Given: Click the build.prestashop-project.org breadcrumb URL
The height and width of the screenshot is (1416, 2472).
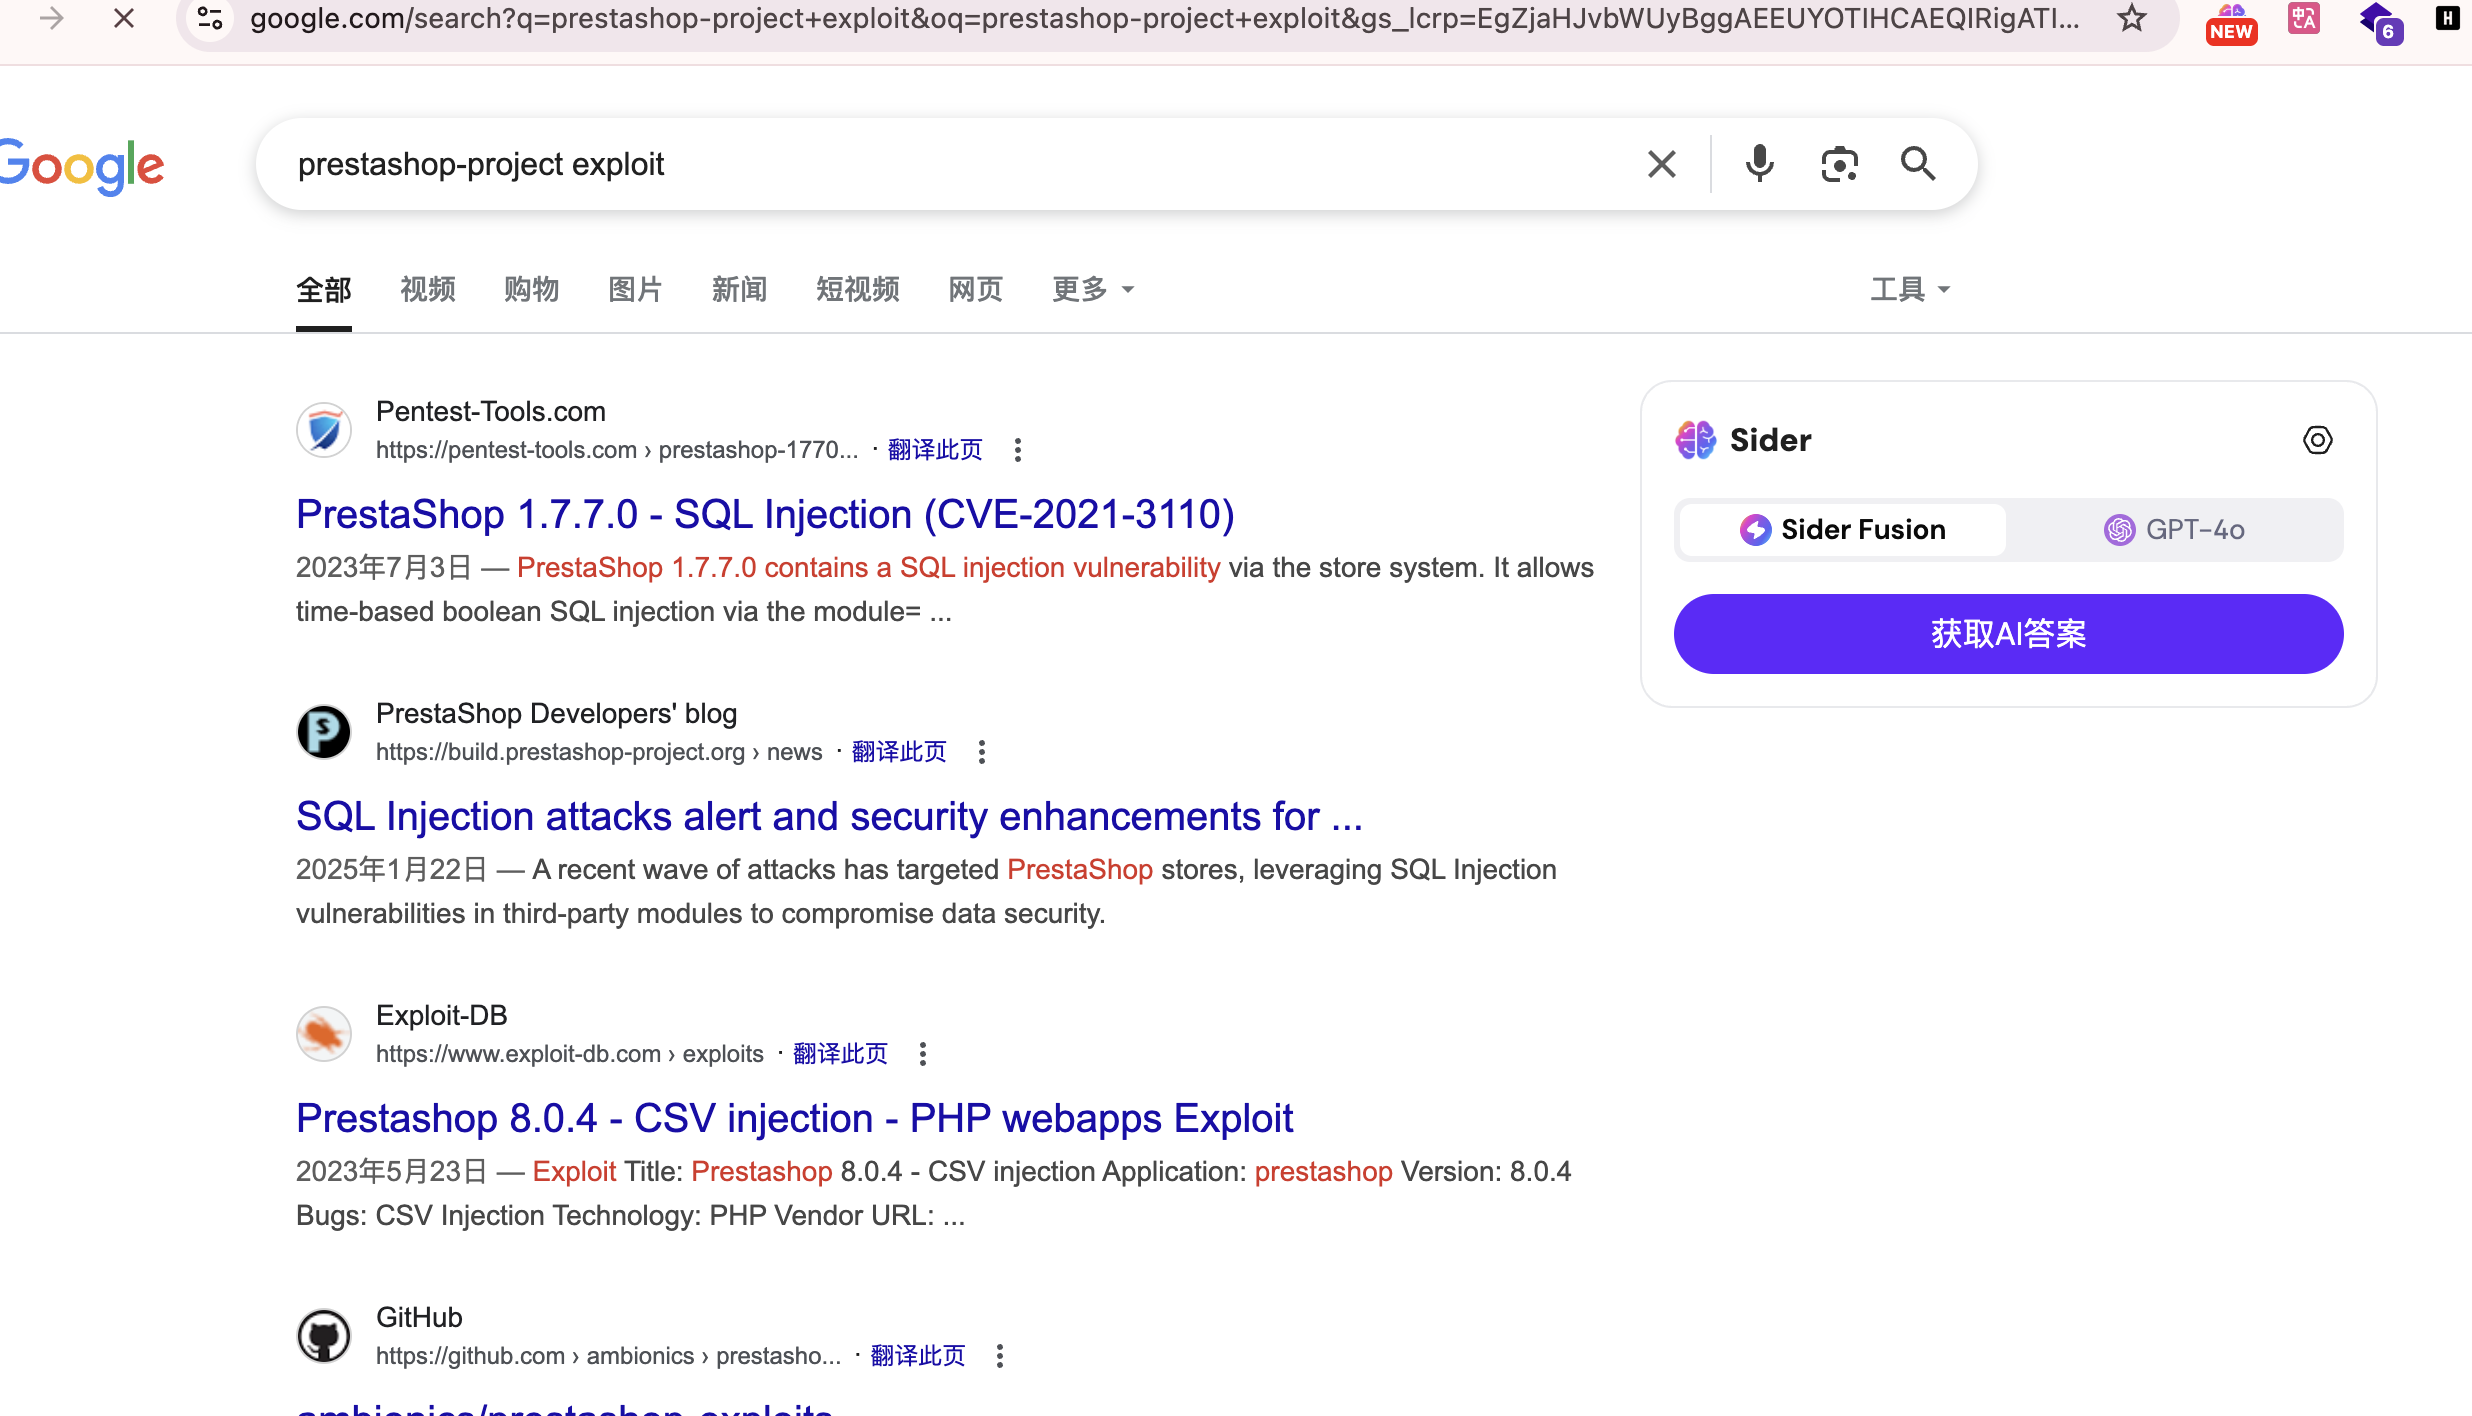Looking at the screenshot, I should click(x=599, y=752).
